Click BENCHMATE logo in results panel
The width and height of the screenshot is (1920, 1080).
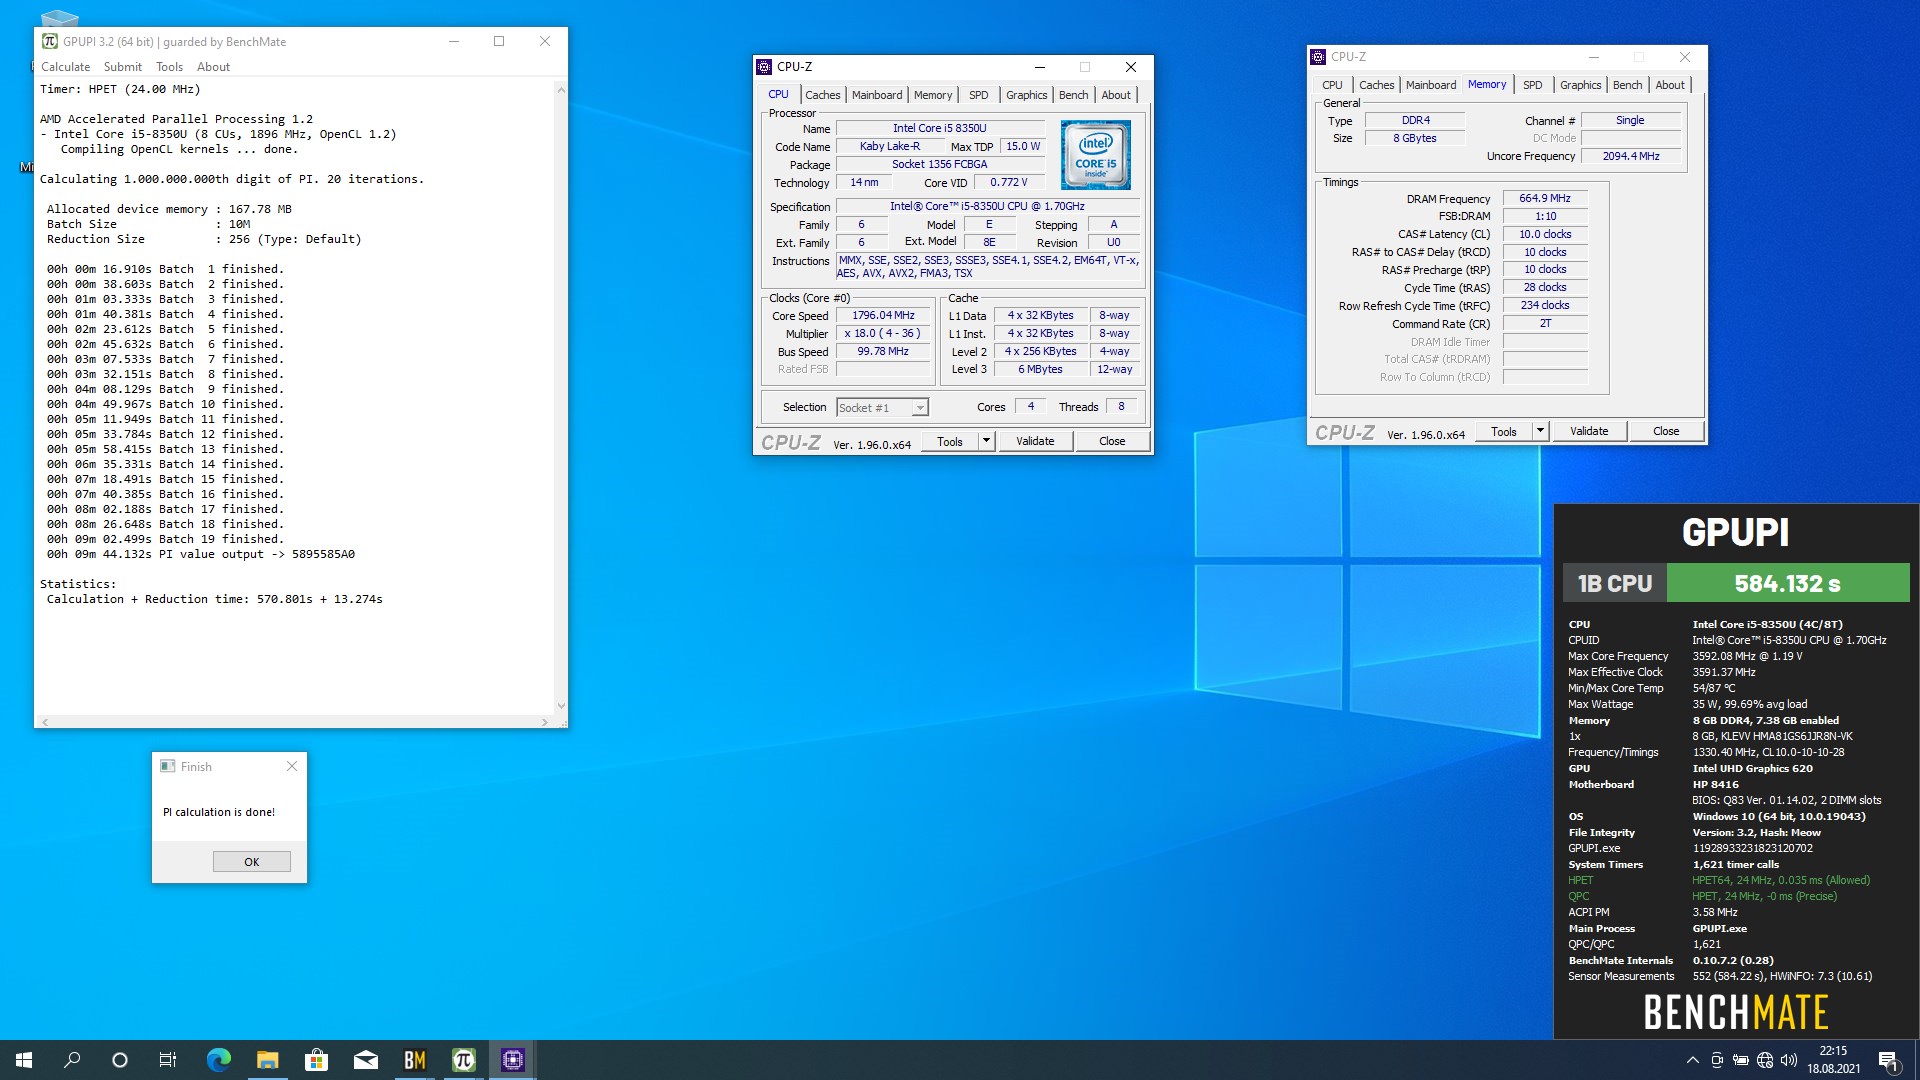[x=1736, y=1012]
